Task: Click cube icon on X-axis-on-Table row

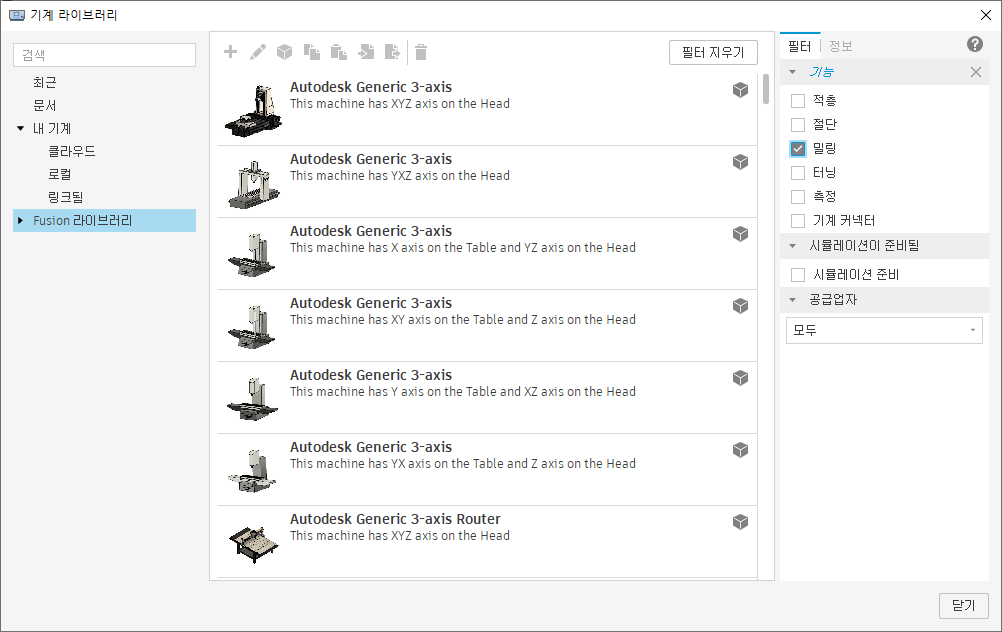Action: tap(740, 234)
